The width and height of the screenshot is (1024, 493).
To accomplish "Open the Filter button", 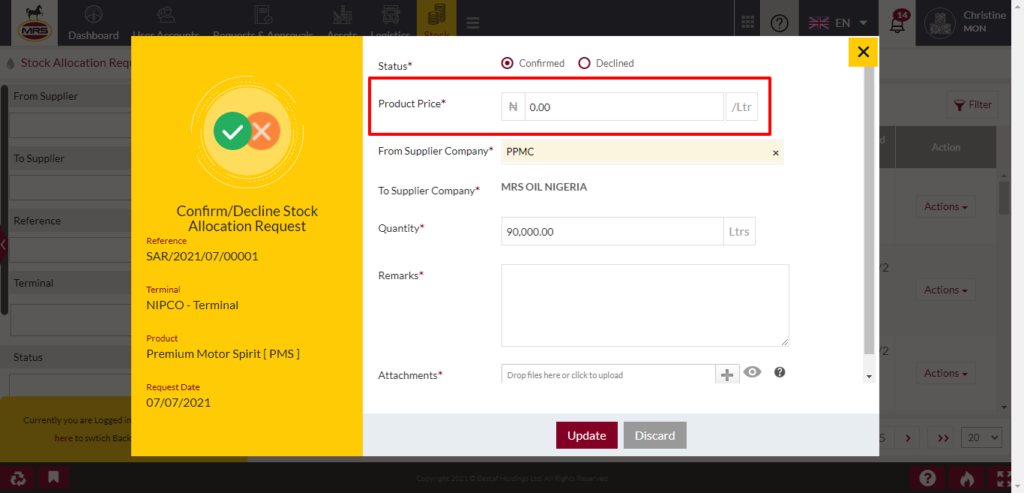I will coord(972,104).
